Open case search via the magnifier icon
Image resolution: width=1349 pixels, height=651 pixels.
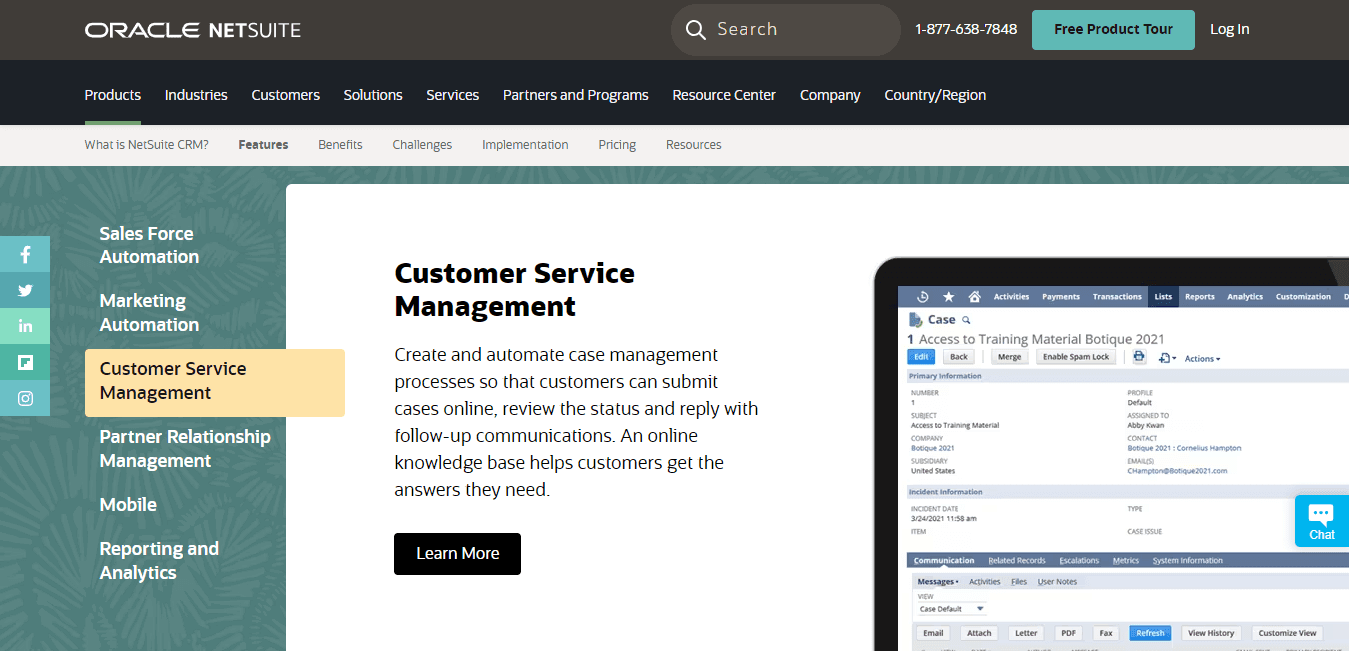(x=966, y=319)
